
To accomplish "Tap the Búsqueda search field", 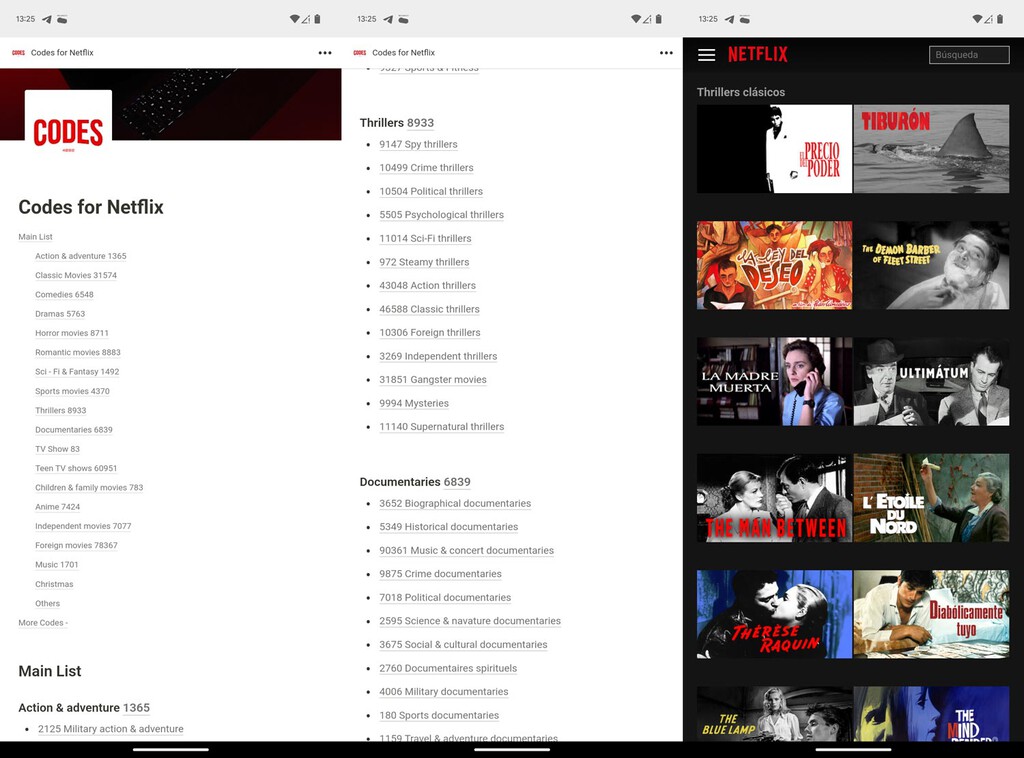I will 968,54.
